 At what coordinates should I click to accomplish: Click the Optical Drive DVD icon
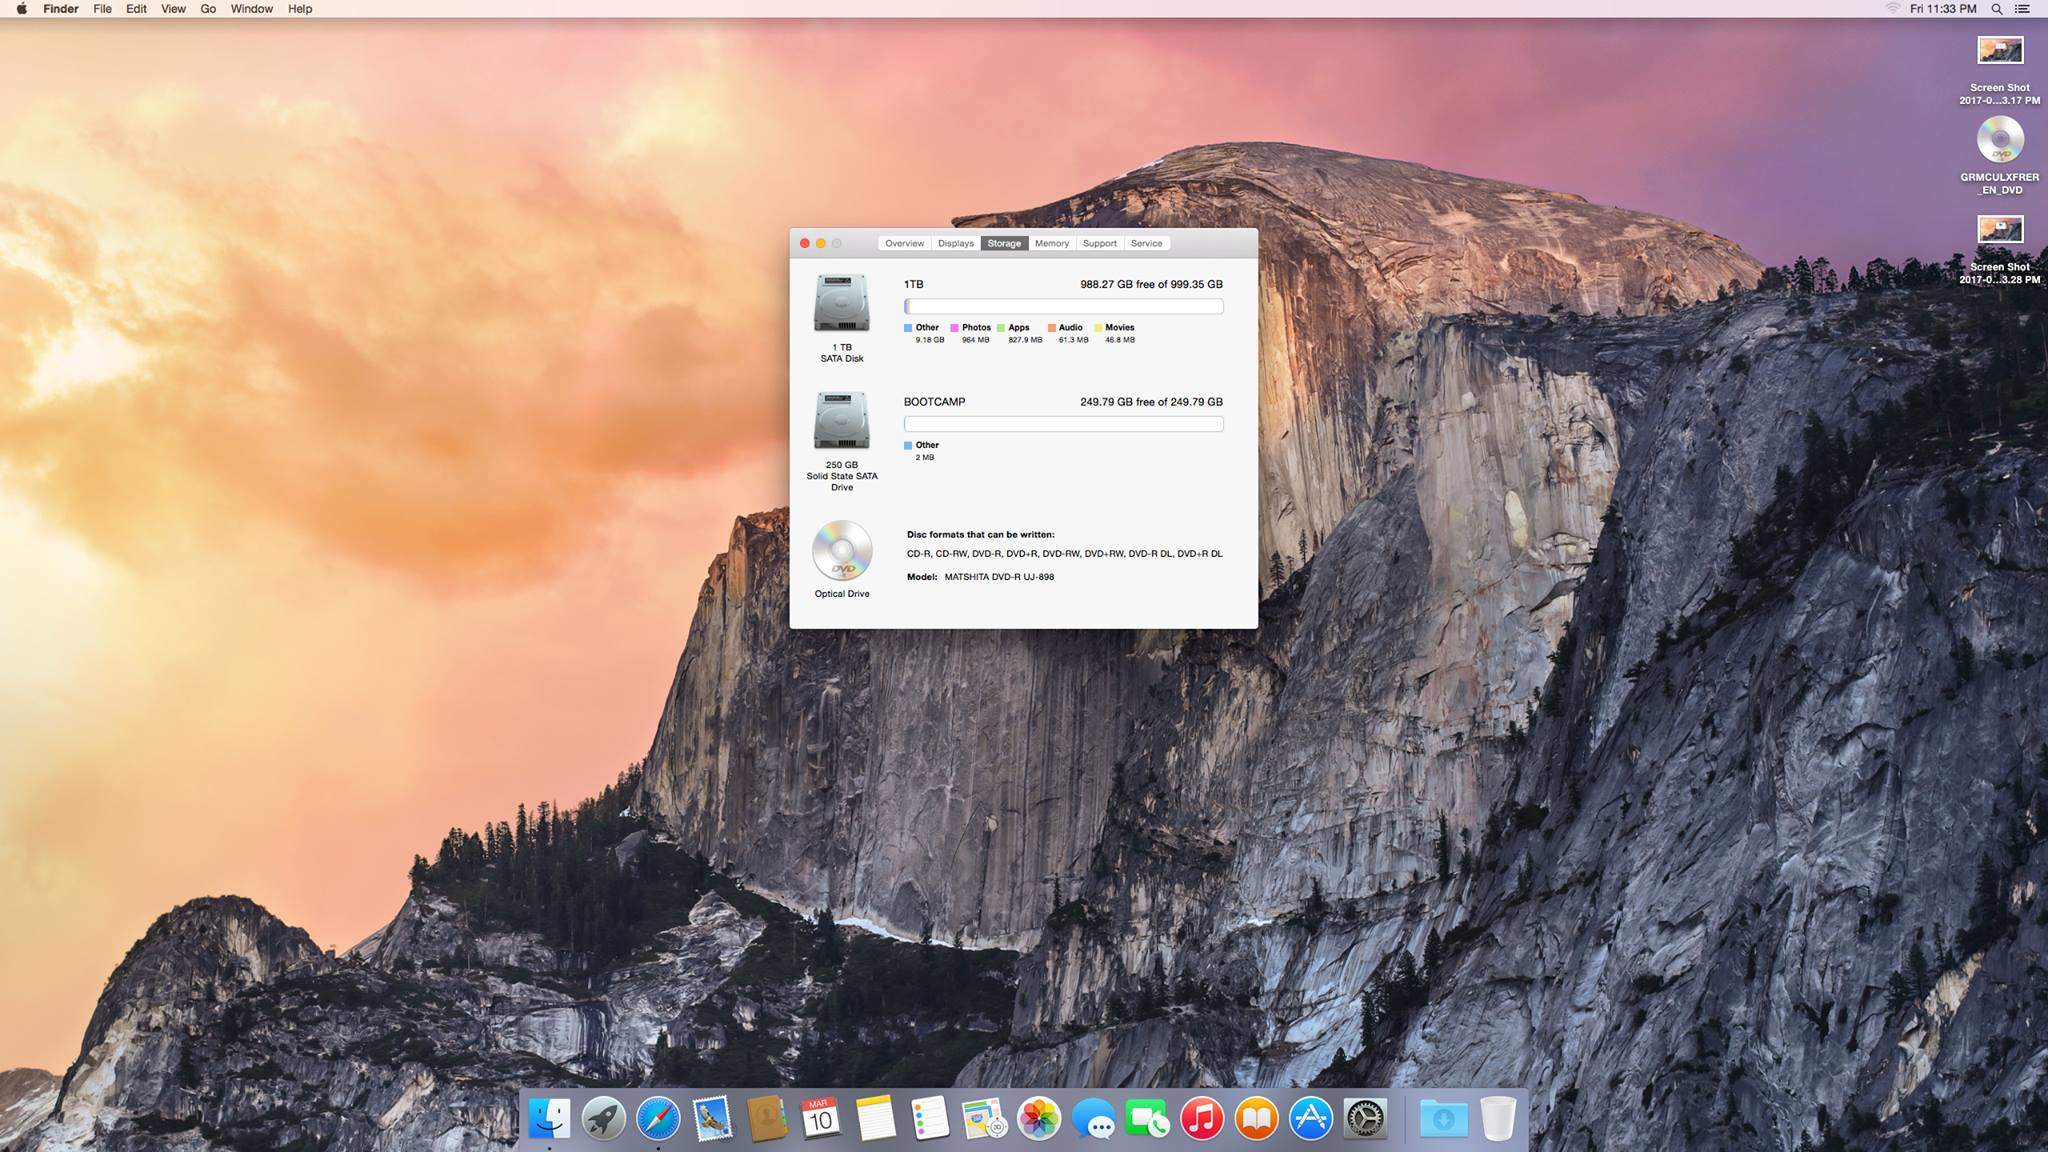tap(841, 550)
